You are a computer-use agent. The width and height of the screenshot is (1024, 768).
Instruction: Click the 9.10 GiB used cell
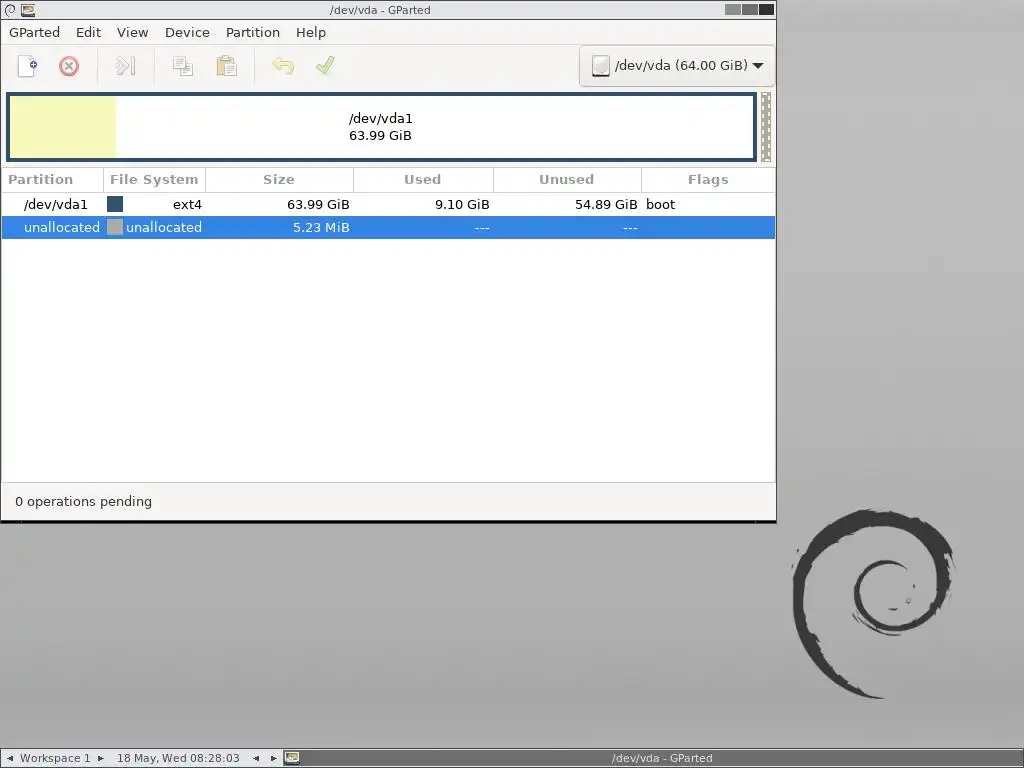pyautogui.click(x=462, y=204)
